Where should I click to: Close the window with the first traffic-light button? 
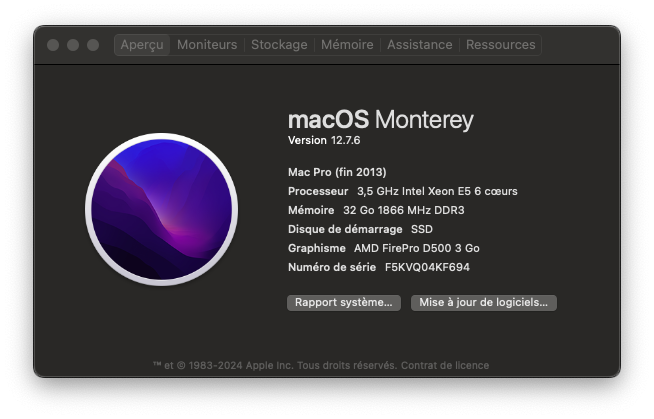(53, 45)
